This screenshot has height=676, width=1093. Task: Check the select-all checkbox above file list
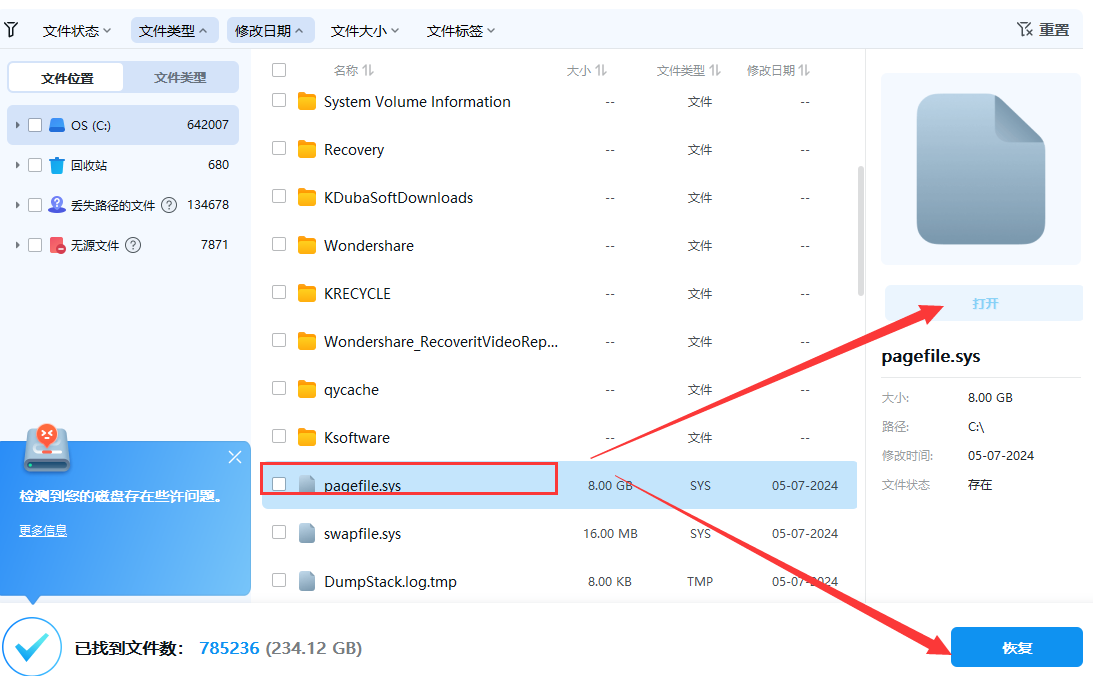pyautogui.click(x=278, y=70)
